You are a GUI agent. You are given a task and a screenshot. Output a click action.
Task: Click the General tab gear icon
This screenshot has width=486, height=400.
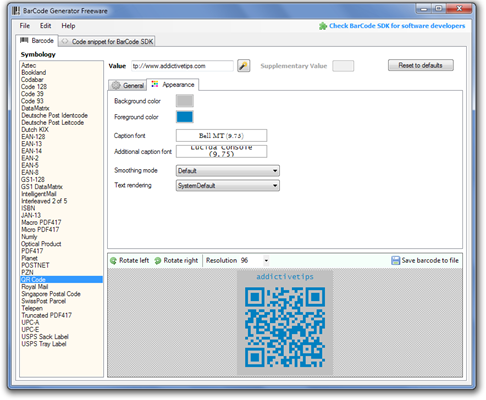click(116, 85)
